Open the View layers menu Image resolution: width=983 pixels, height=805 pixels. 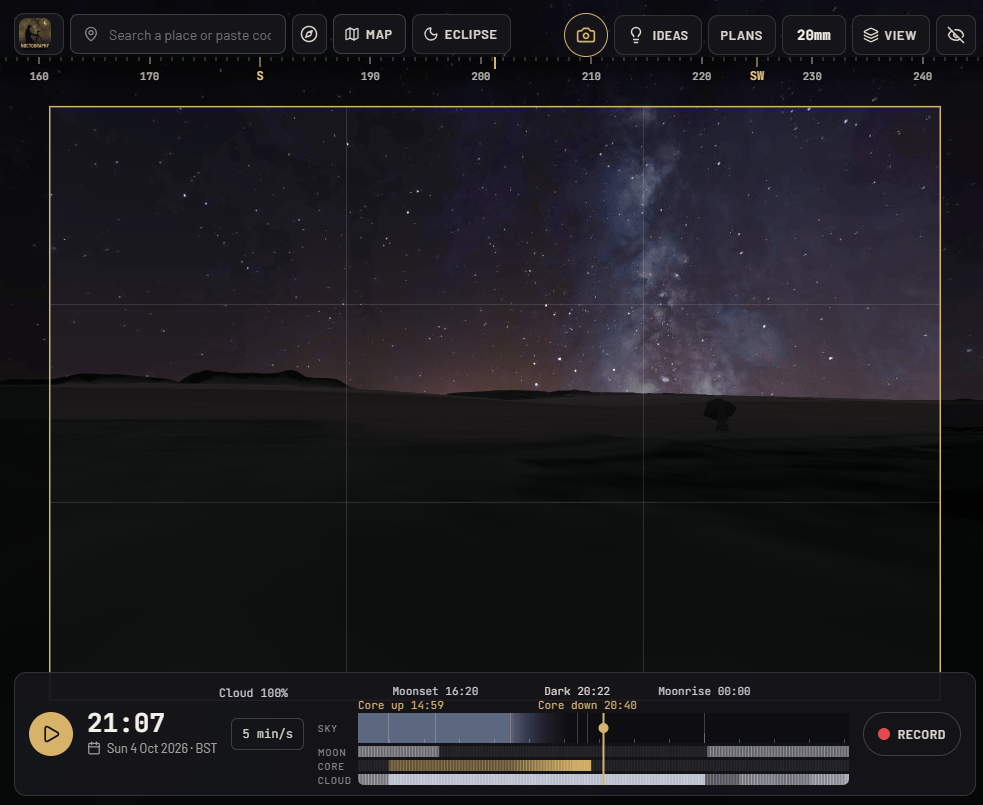[x=890, y=35]
